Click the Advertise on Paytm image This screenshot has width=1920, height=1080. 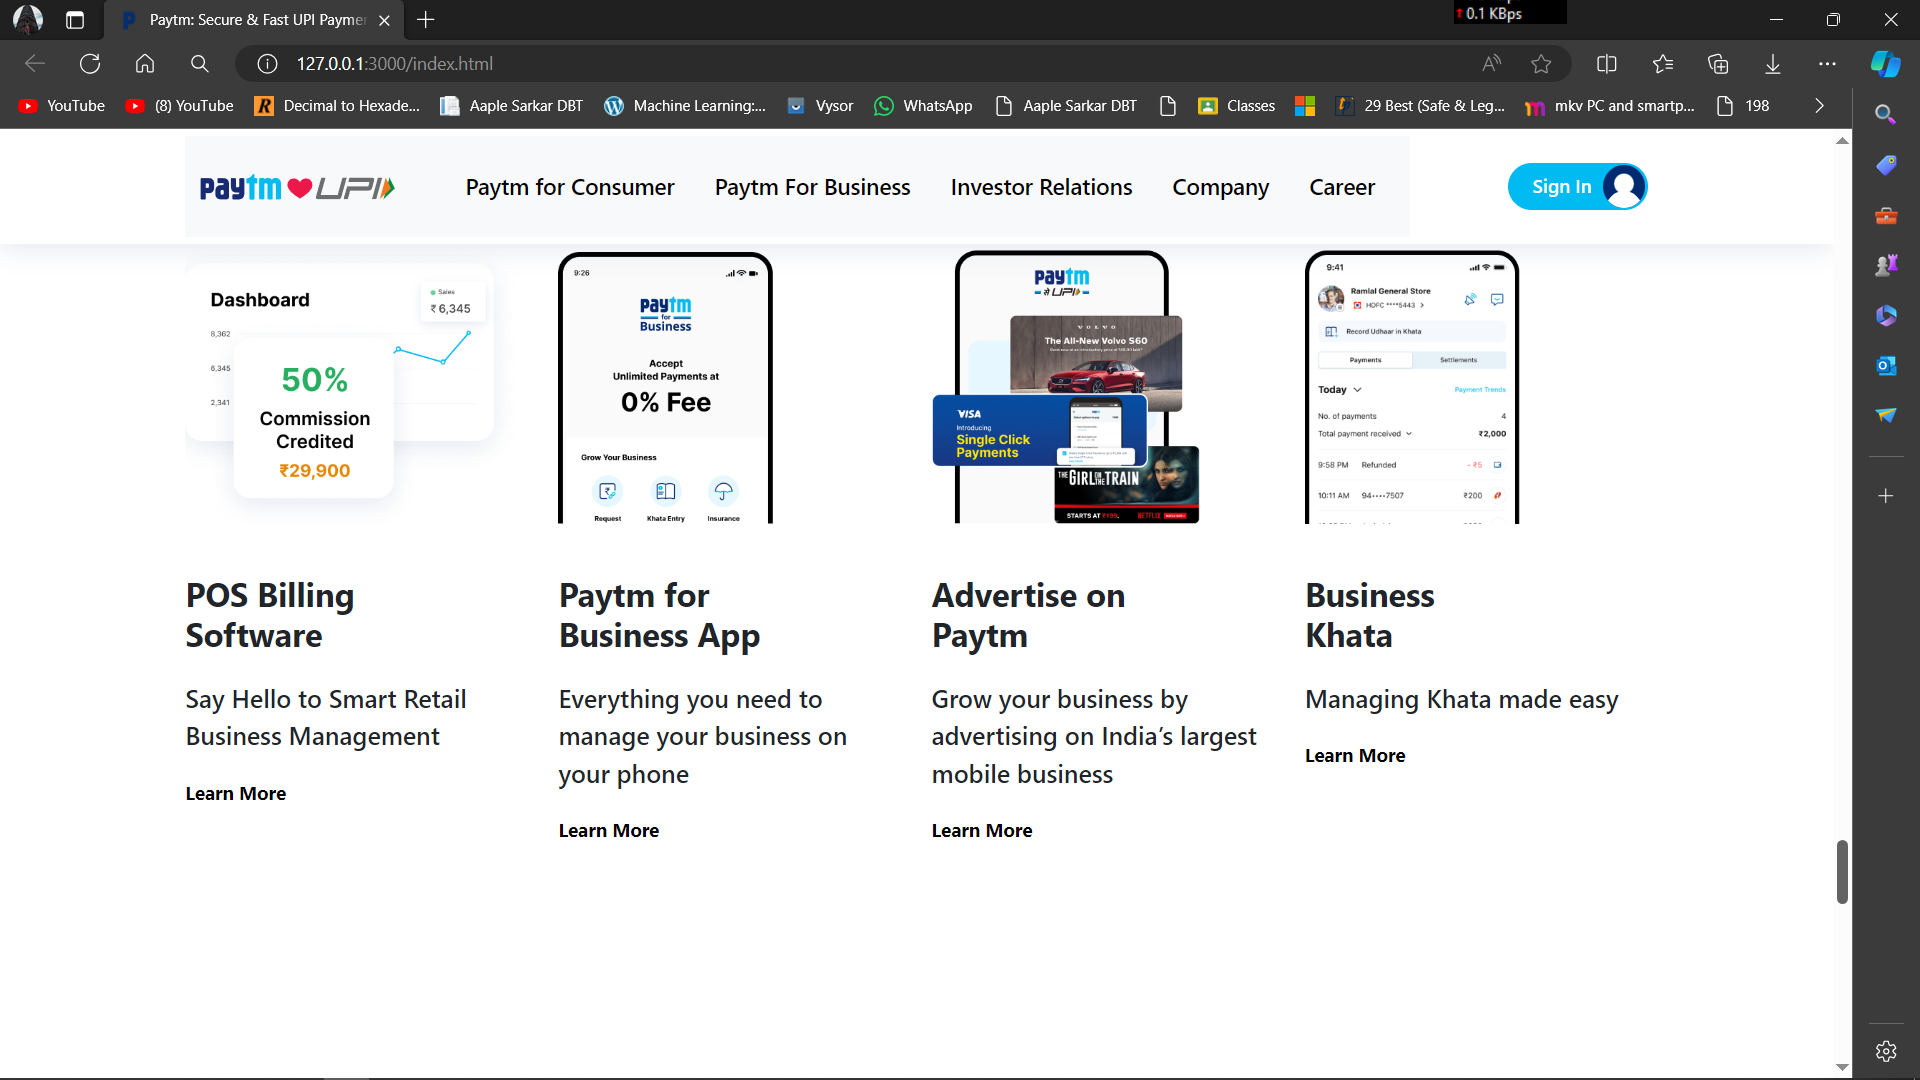(x=1065, y=388)
